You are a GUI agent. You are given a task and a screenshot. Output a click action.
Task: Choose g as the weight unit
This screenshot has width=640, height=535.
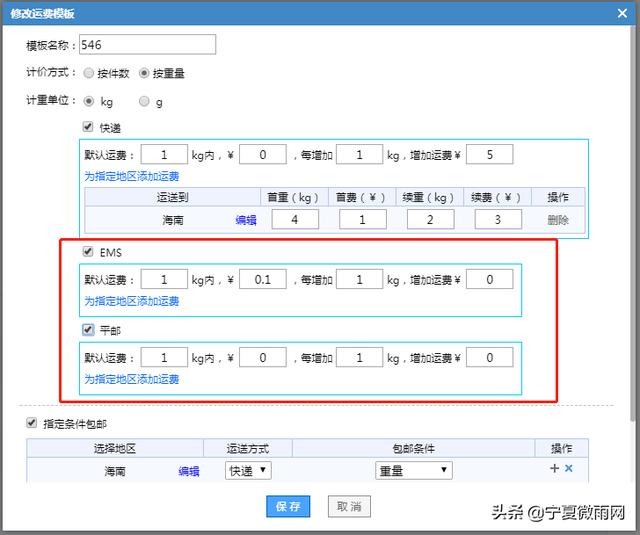pos(144,101)
